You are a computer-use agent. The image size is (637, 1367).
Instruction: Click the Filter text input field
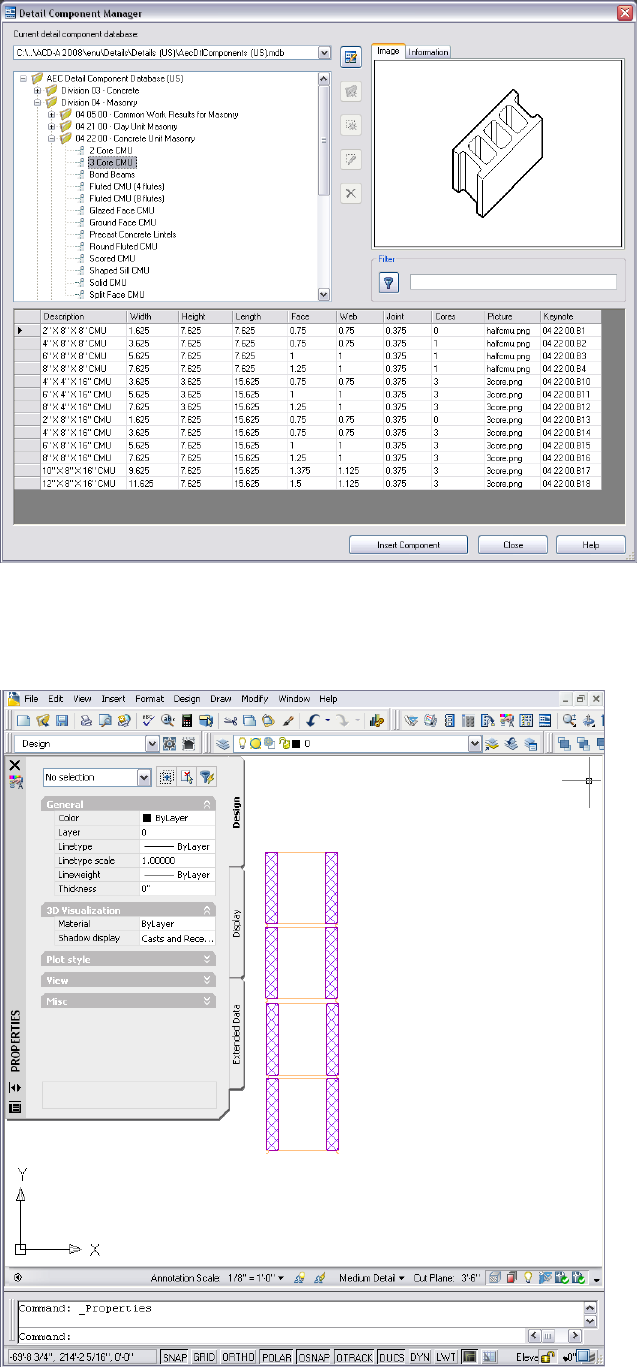tap(514, 282)
